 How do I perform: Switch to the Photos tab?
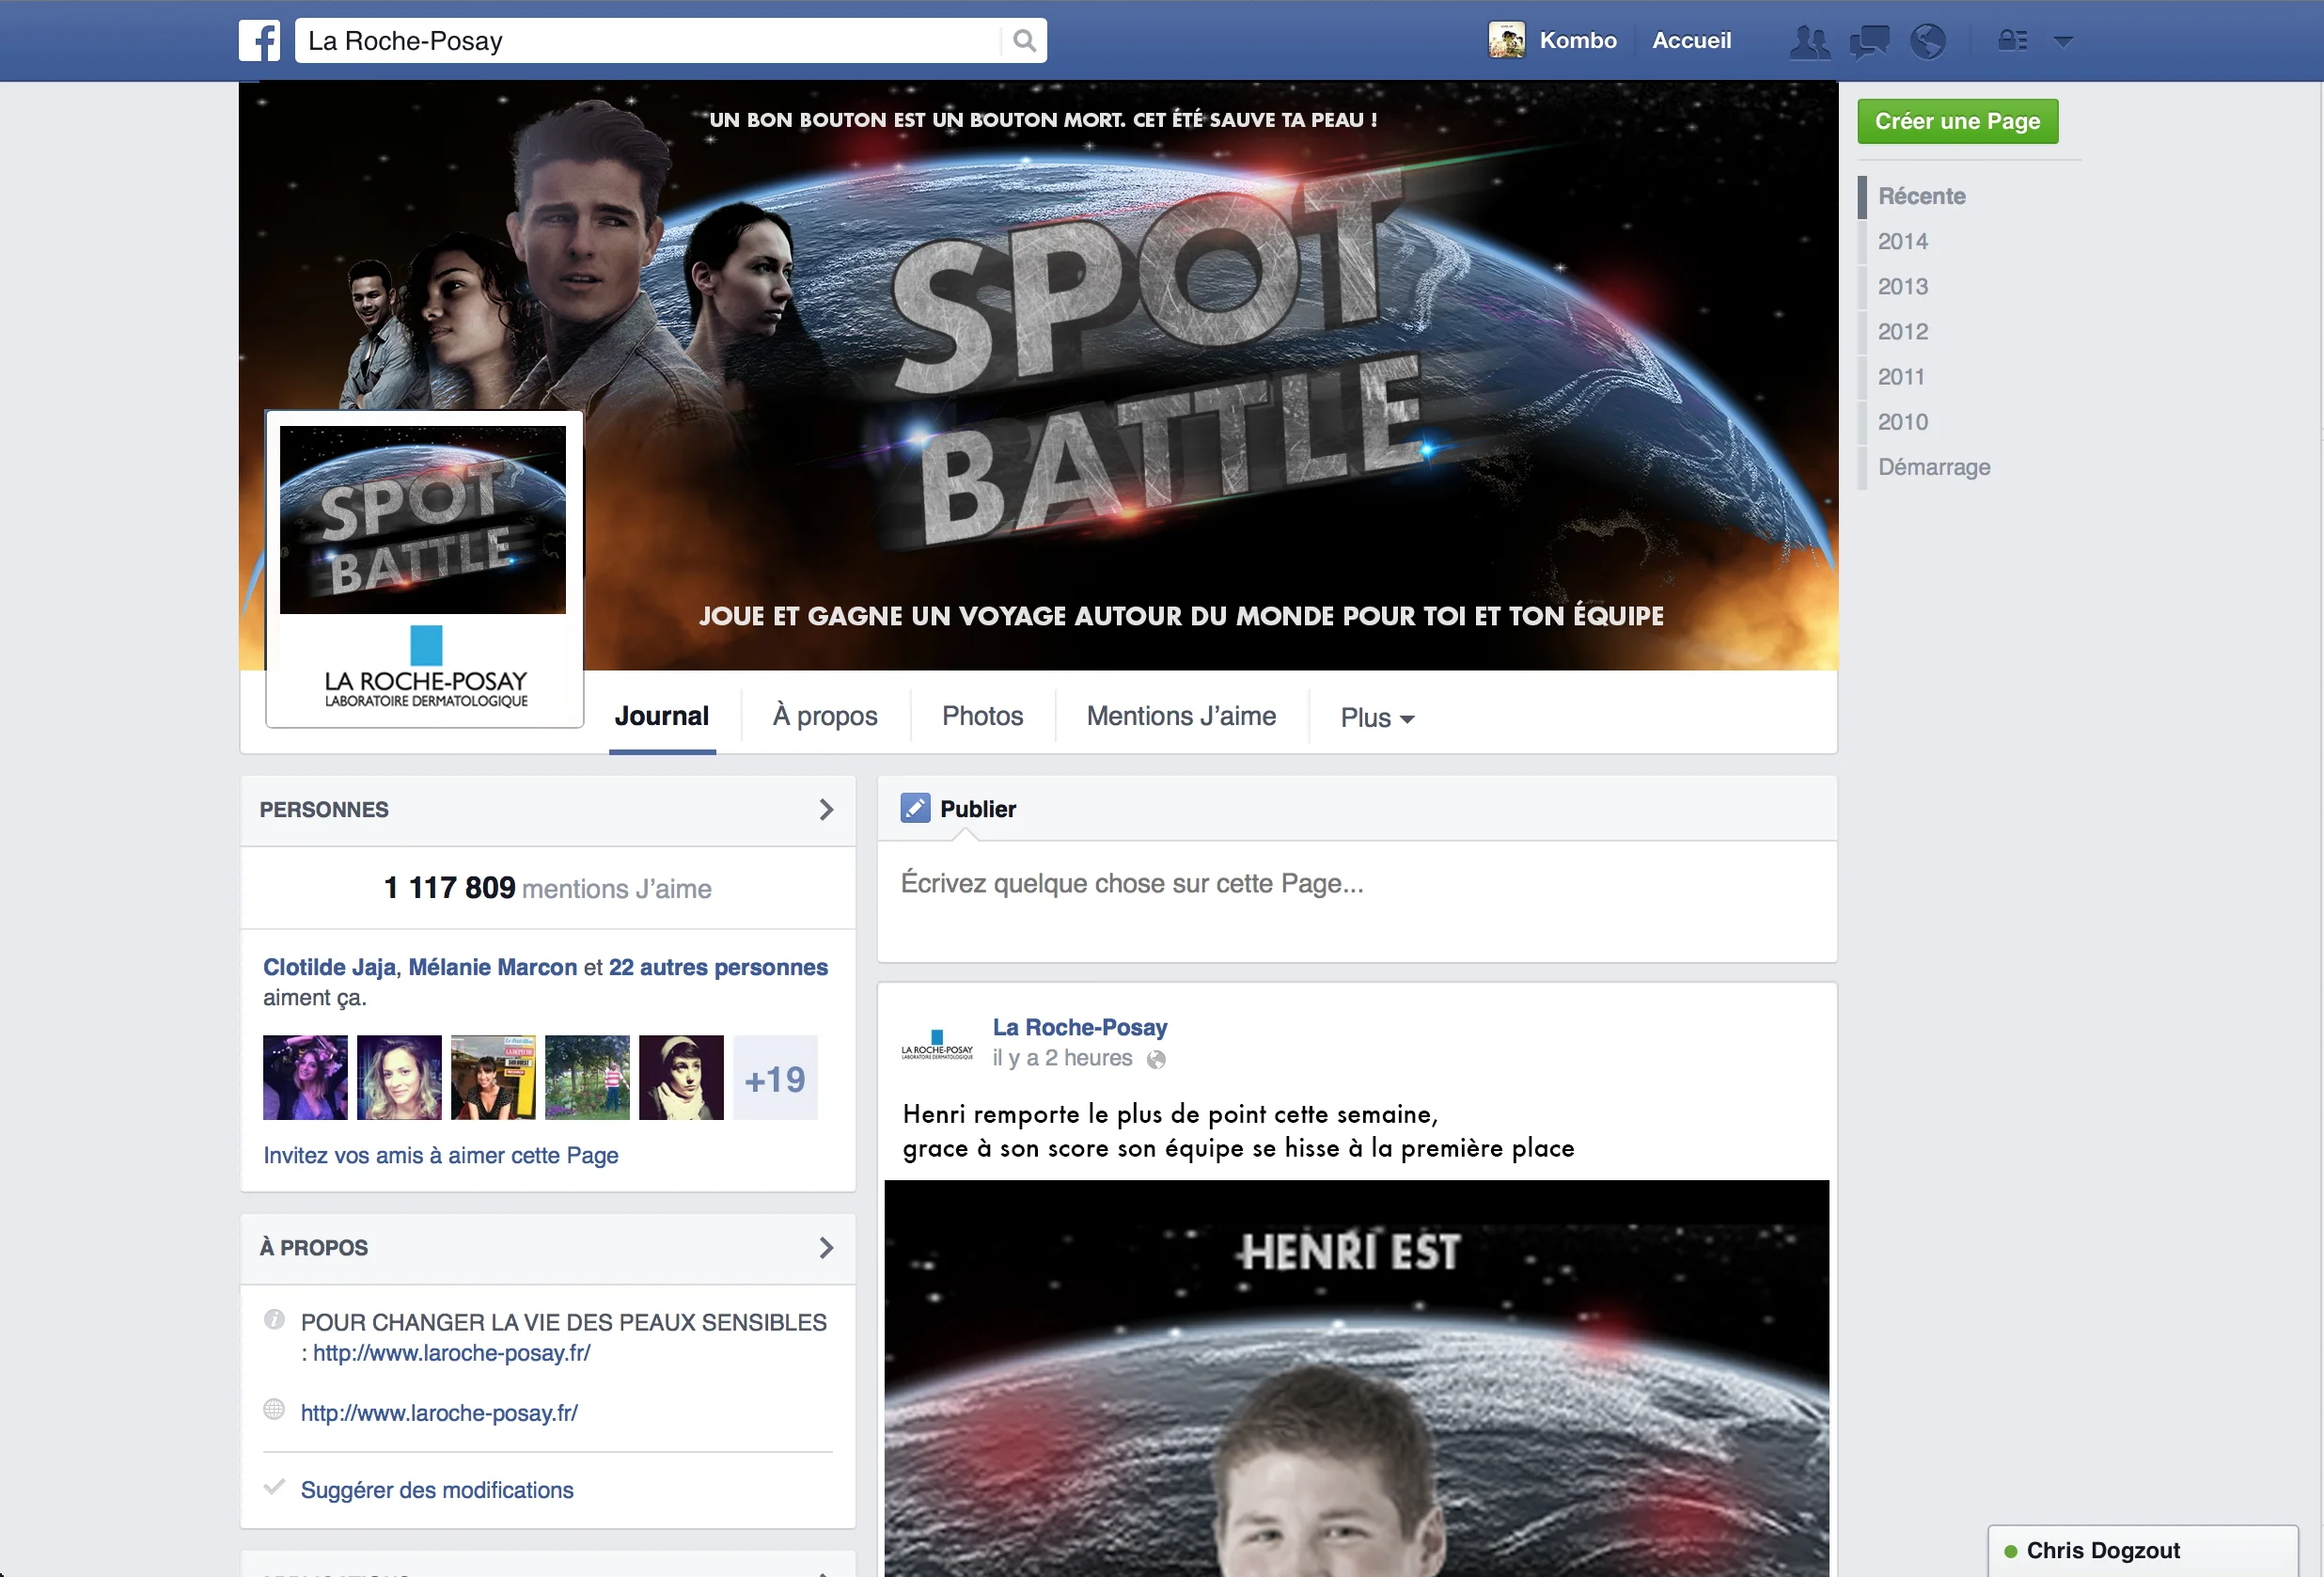tap(982, 716)
